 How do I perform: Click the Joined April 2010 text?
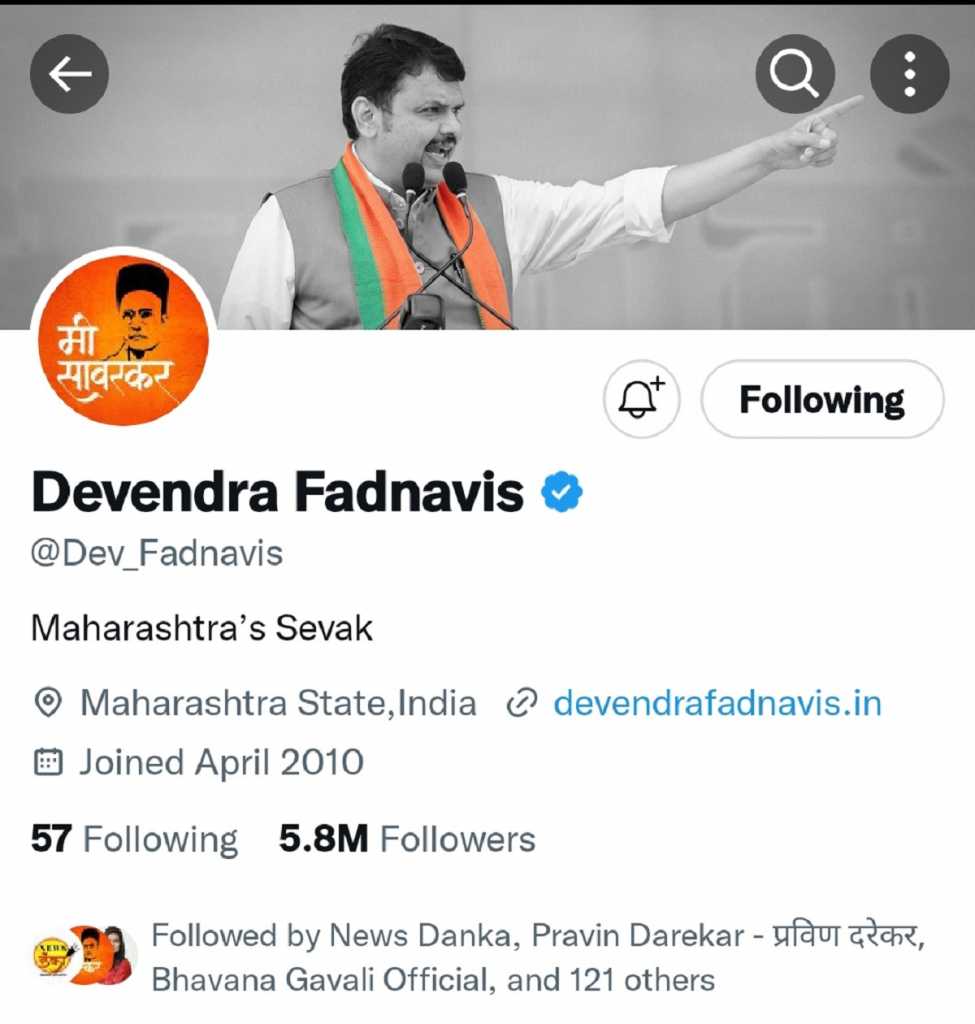(221, 762)
